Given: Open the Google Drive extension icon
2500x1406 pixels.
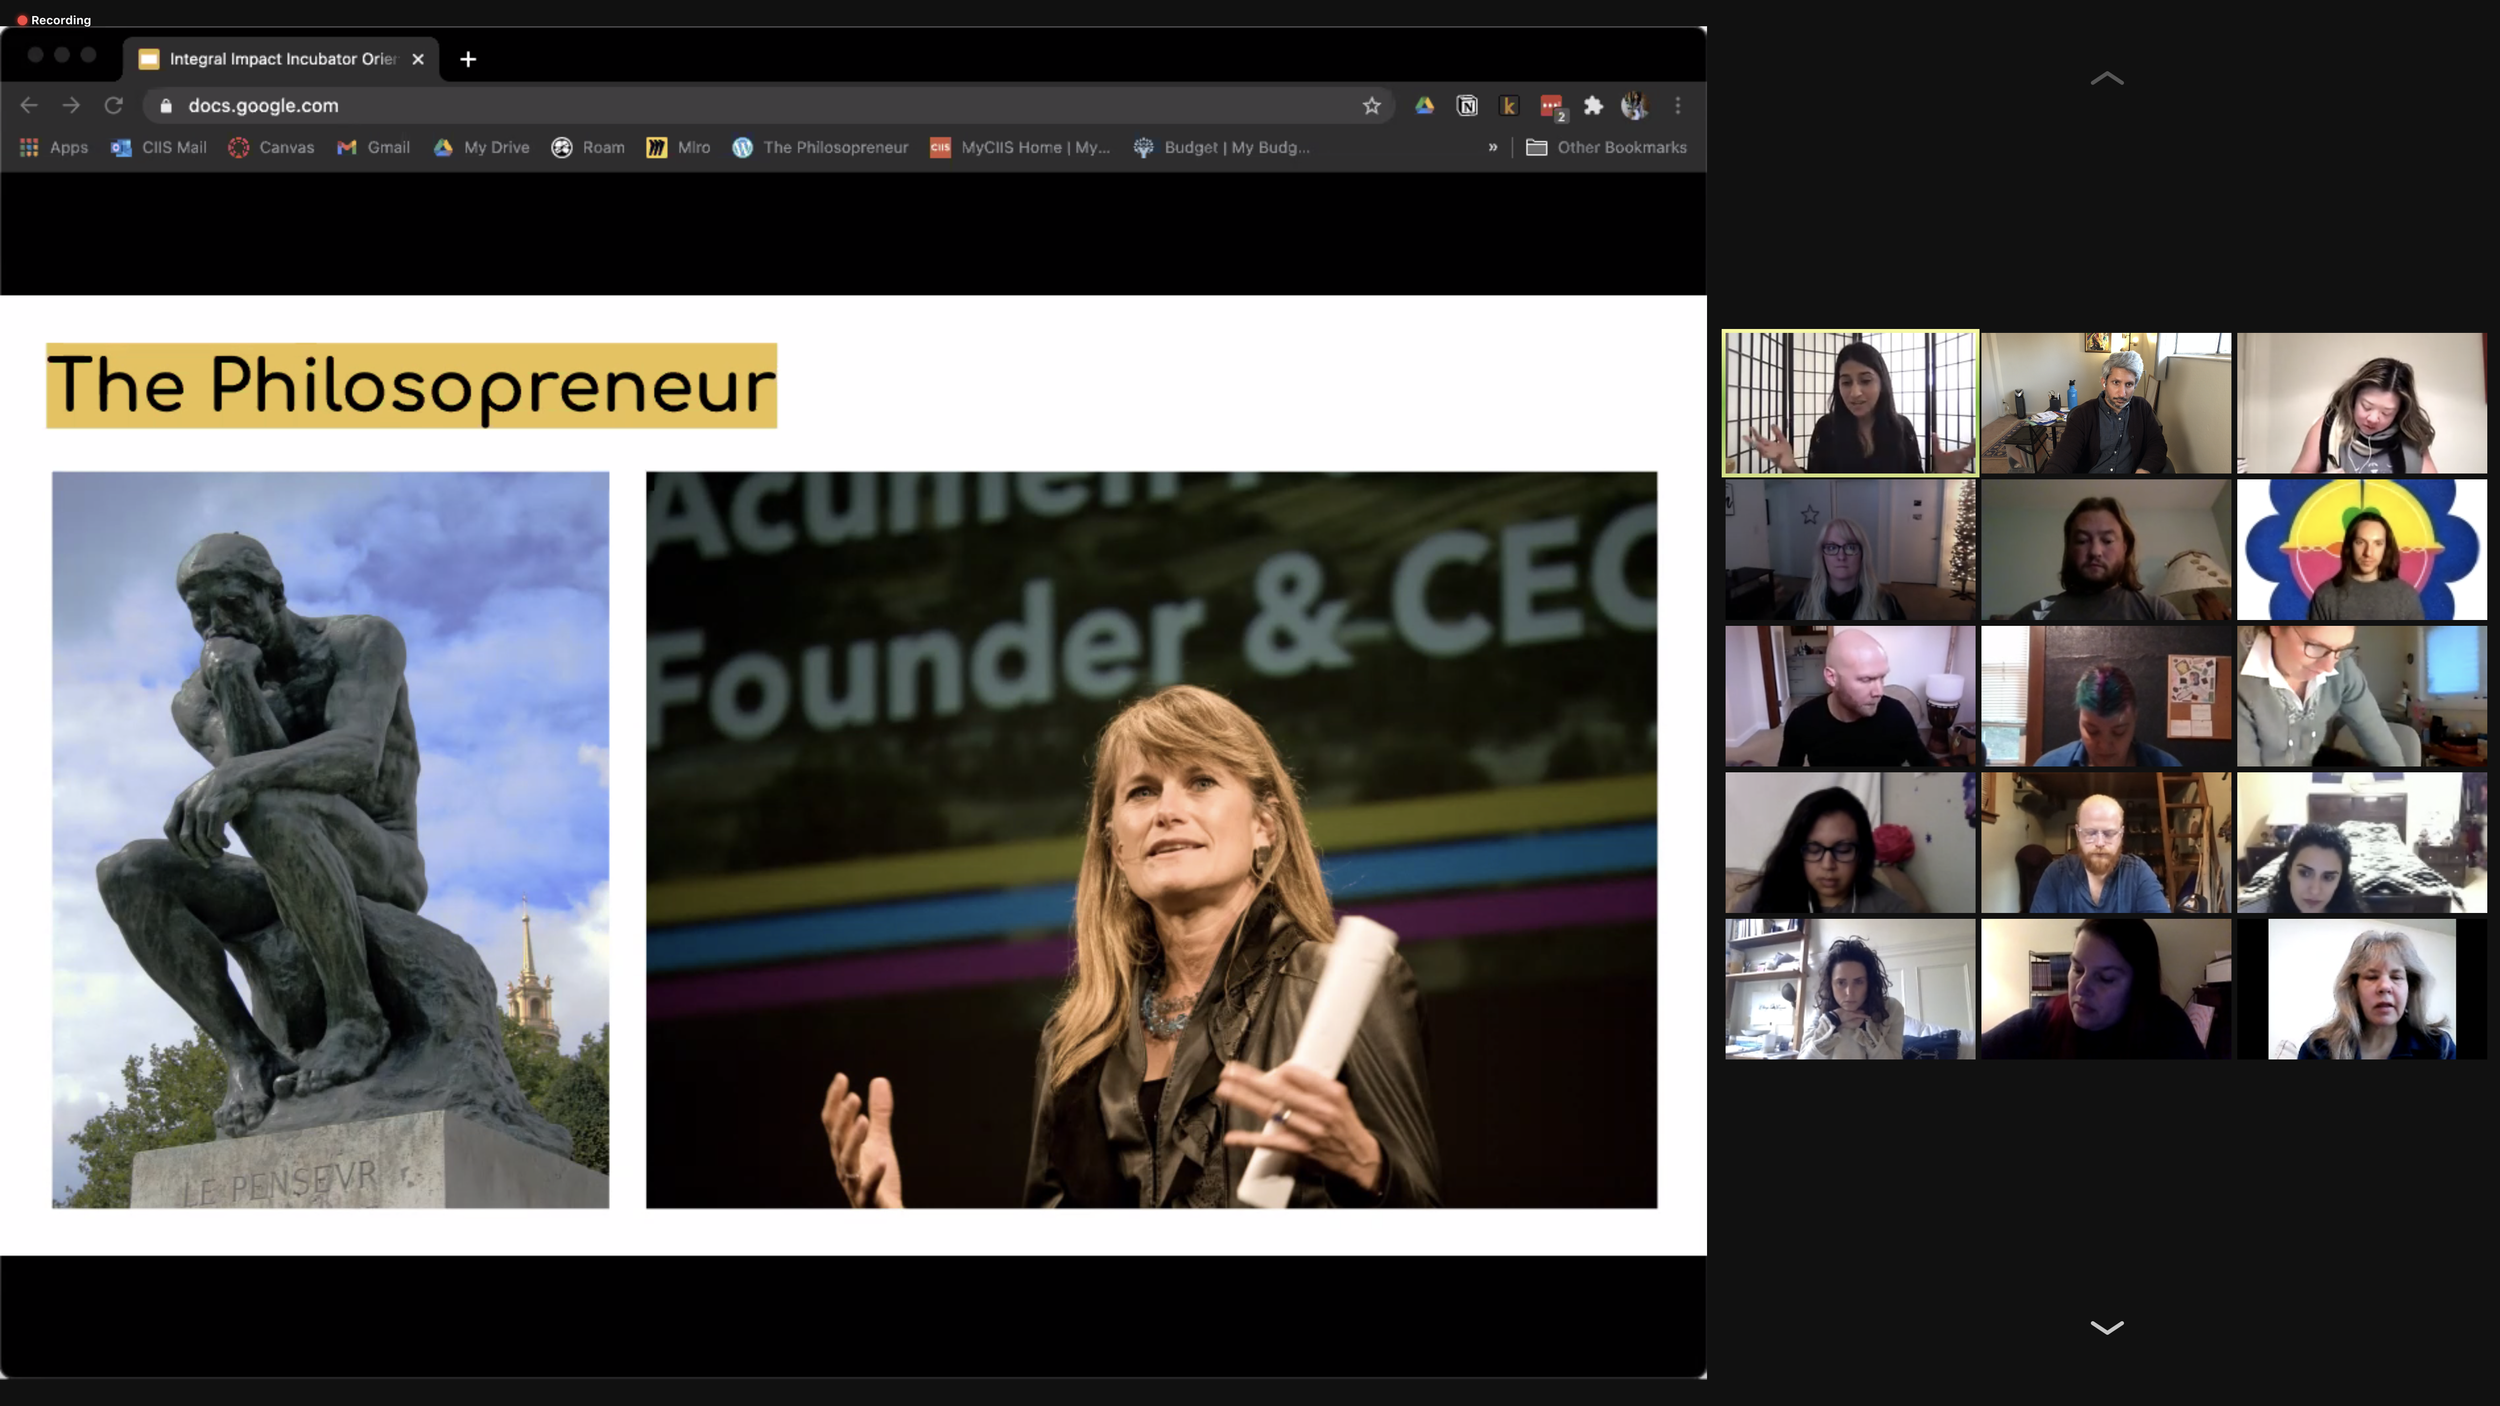Looking at the screenshot, I should [1424, 106].
